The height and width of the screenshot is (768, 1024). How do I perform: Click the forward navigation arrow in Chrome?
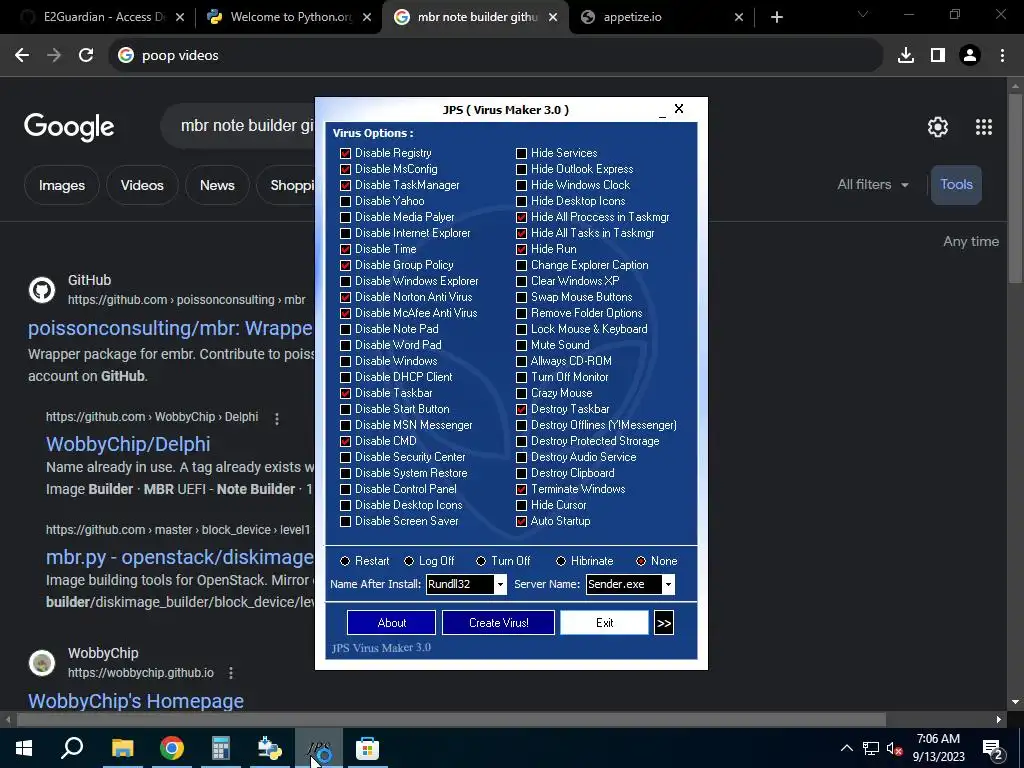pos(54,56)
